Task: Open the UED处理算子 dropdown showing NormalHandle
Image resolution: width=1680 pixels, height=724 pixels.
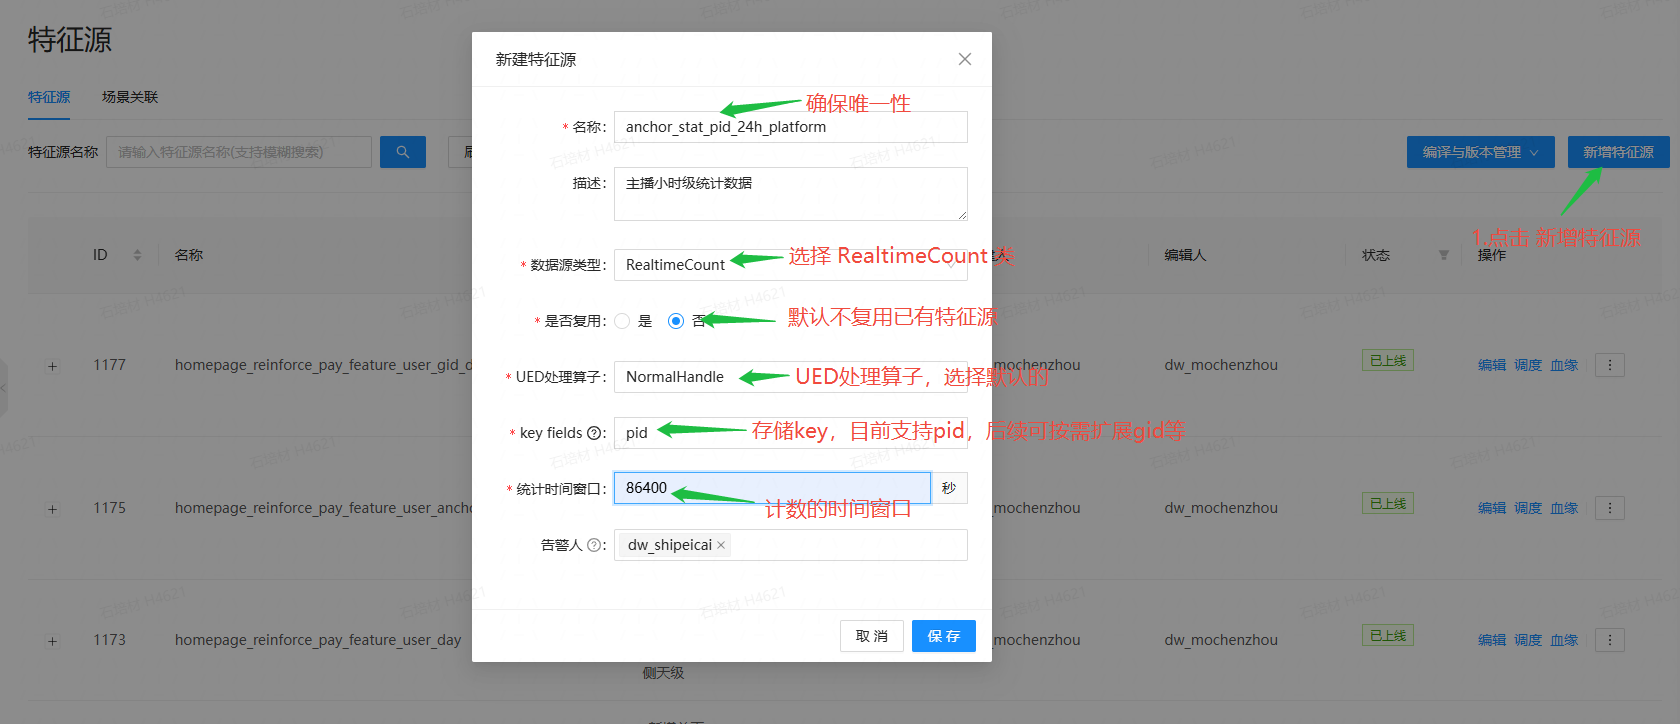Action: 790,377
